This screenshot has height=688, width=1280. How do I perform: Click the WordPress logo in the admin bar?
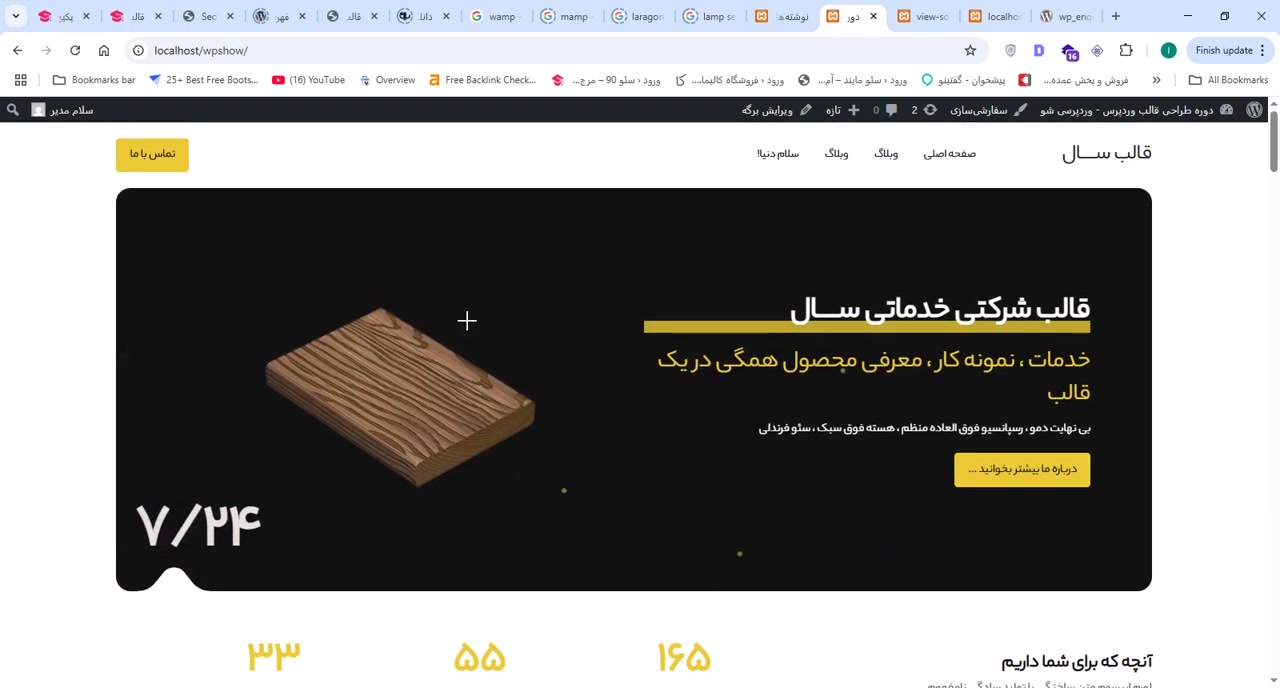click(x=1255, y=110)
